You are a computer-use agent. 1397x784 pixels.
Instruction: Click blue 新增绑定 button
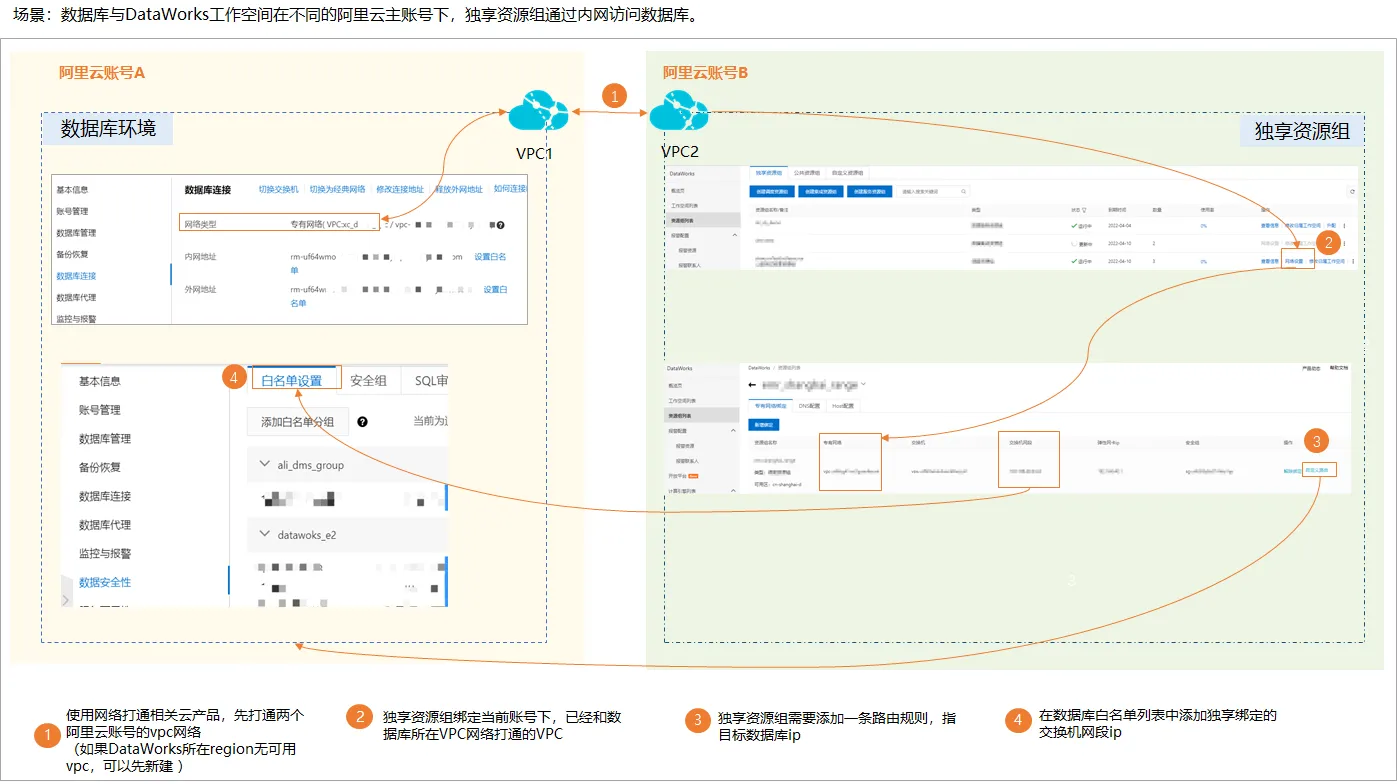click(764, 425)
